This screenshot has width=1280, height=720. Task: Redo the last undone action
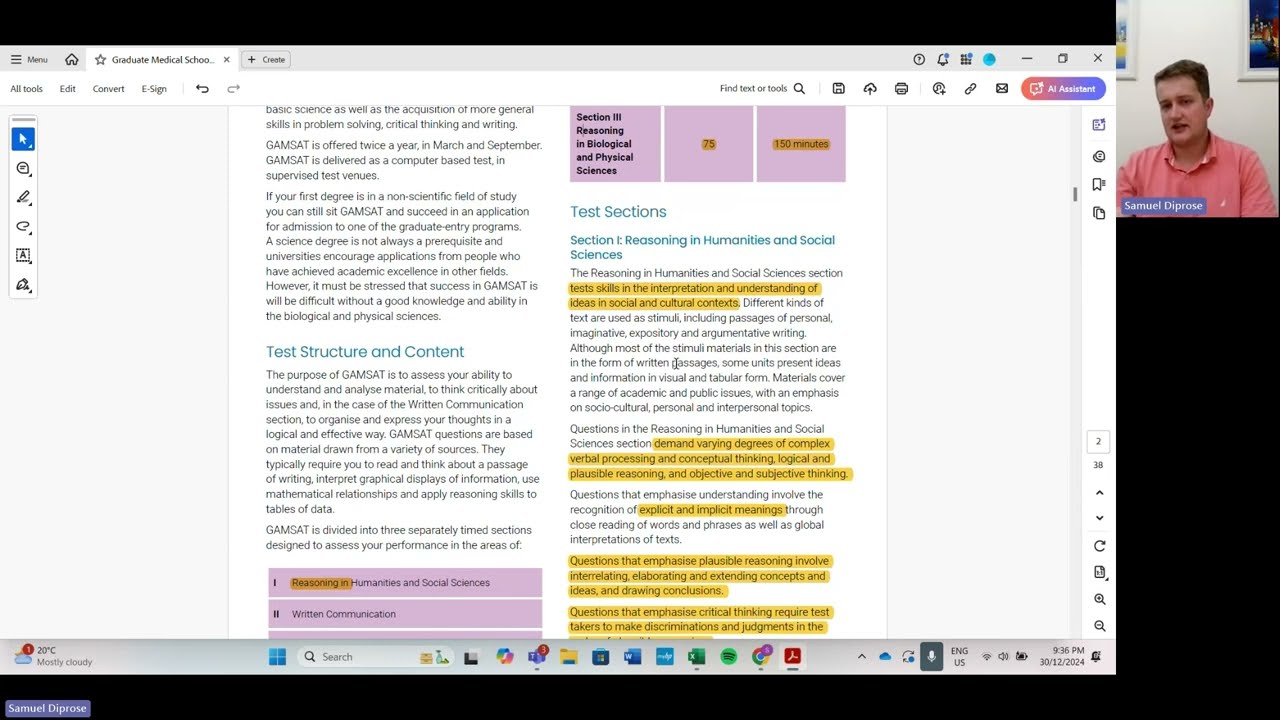click(233, 89)
